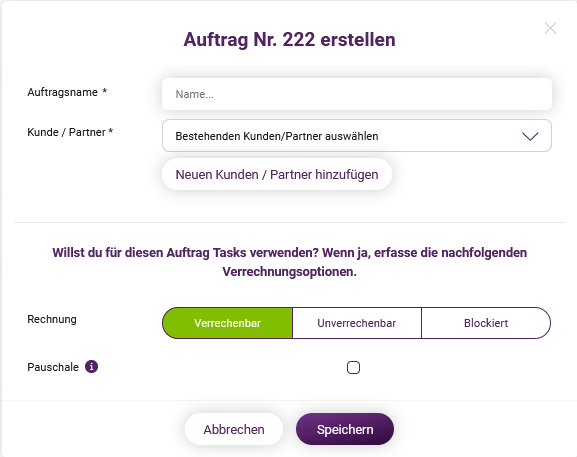Click the Auftrag Nr. 222 erstellen title
Screen dimensions: 577x457
click(x=289, y=39)
